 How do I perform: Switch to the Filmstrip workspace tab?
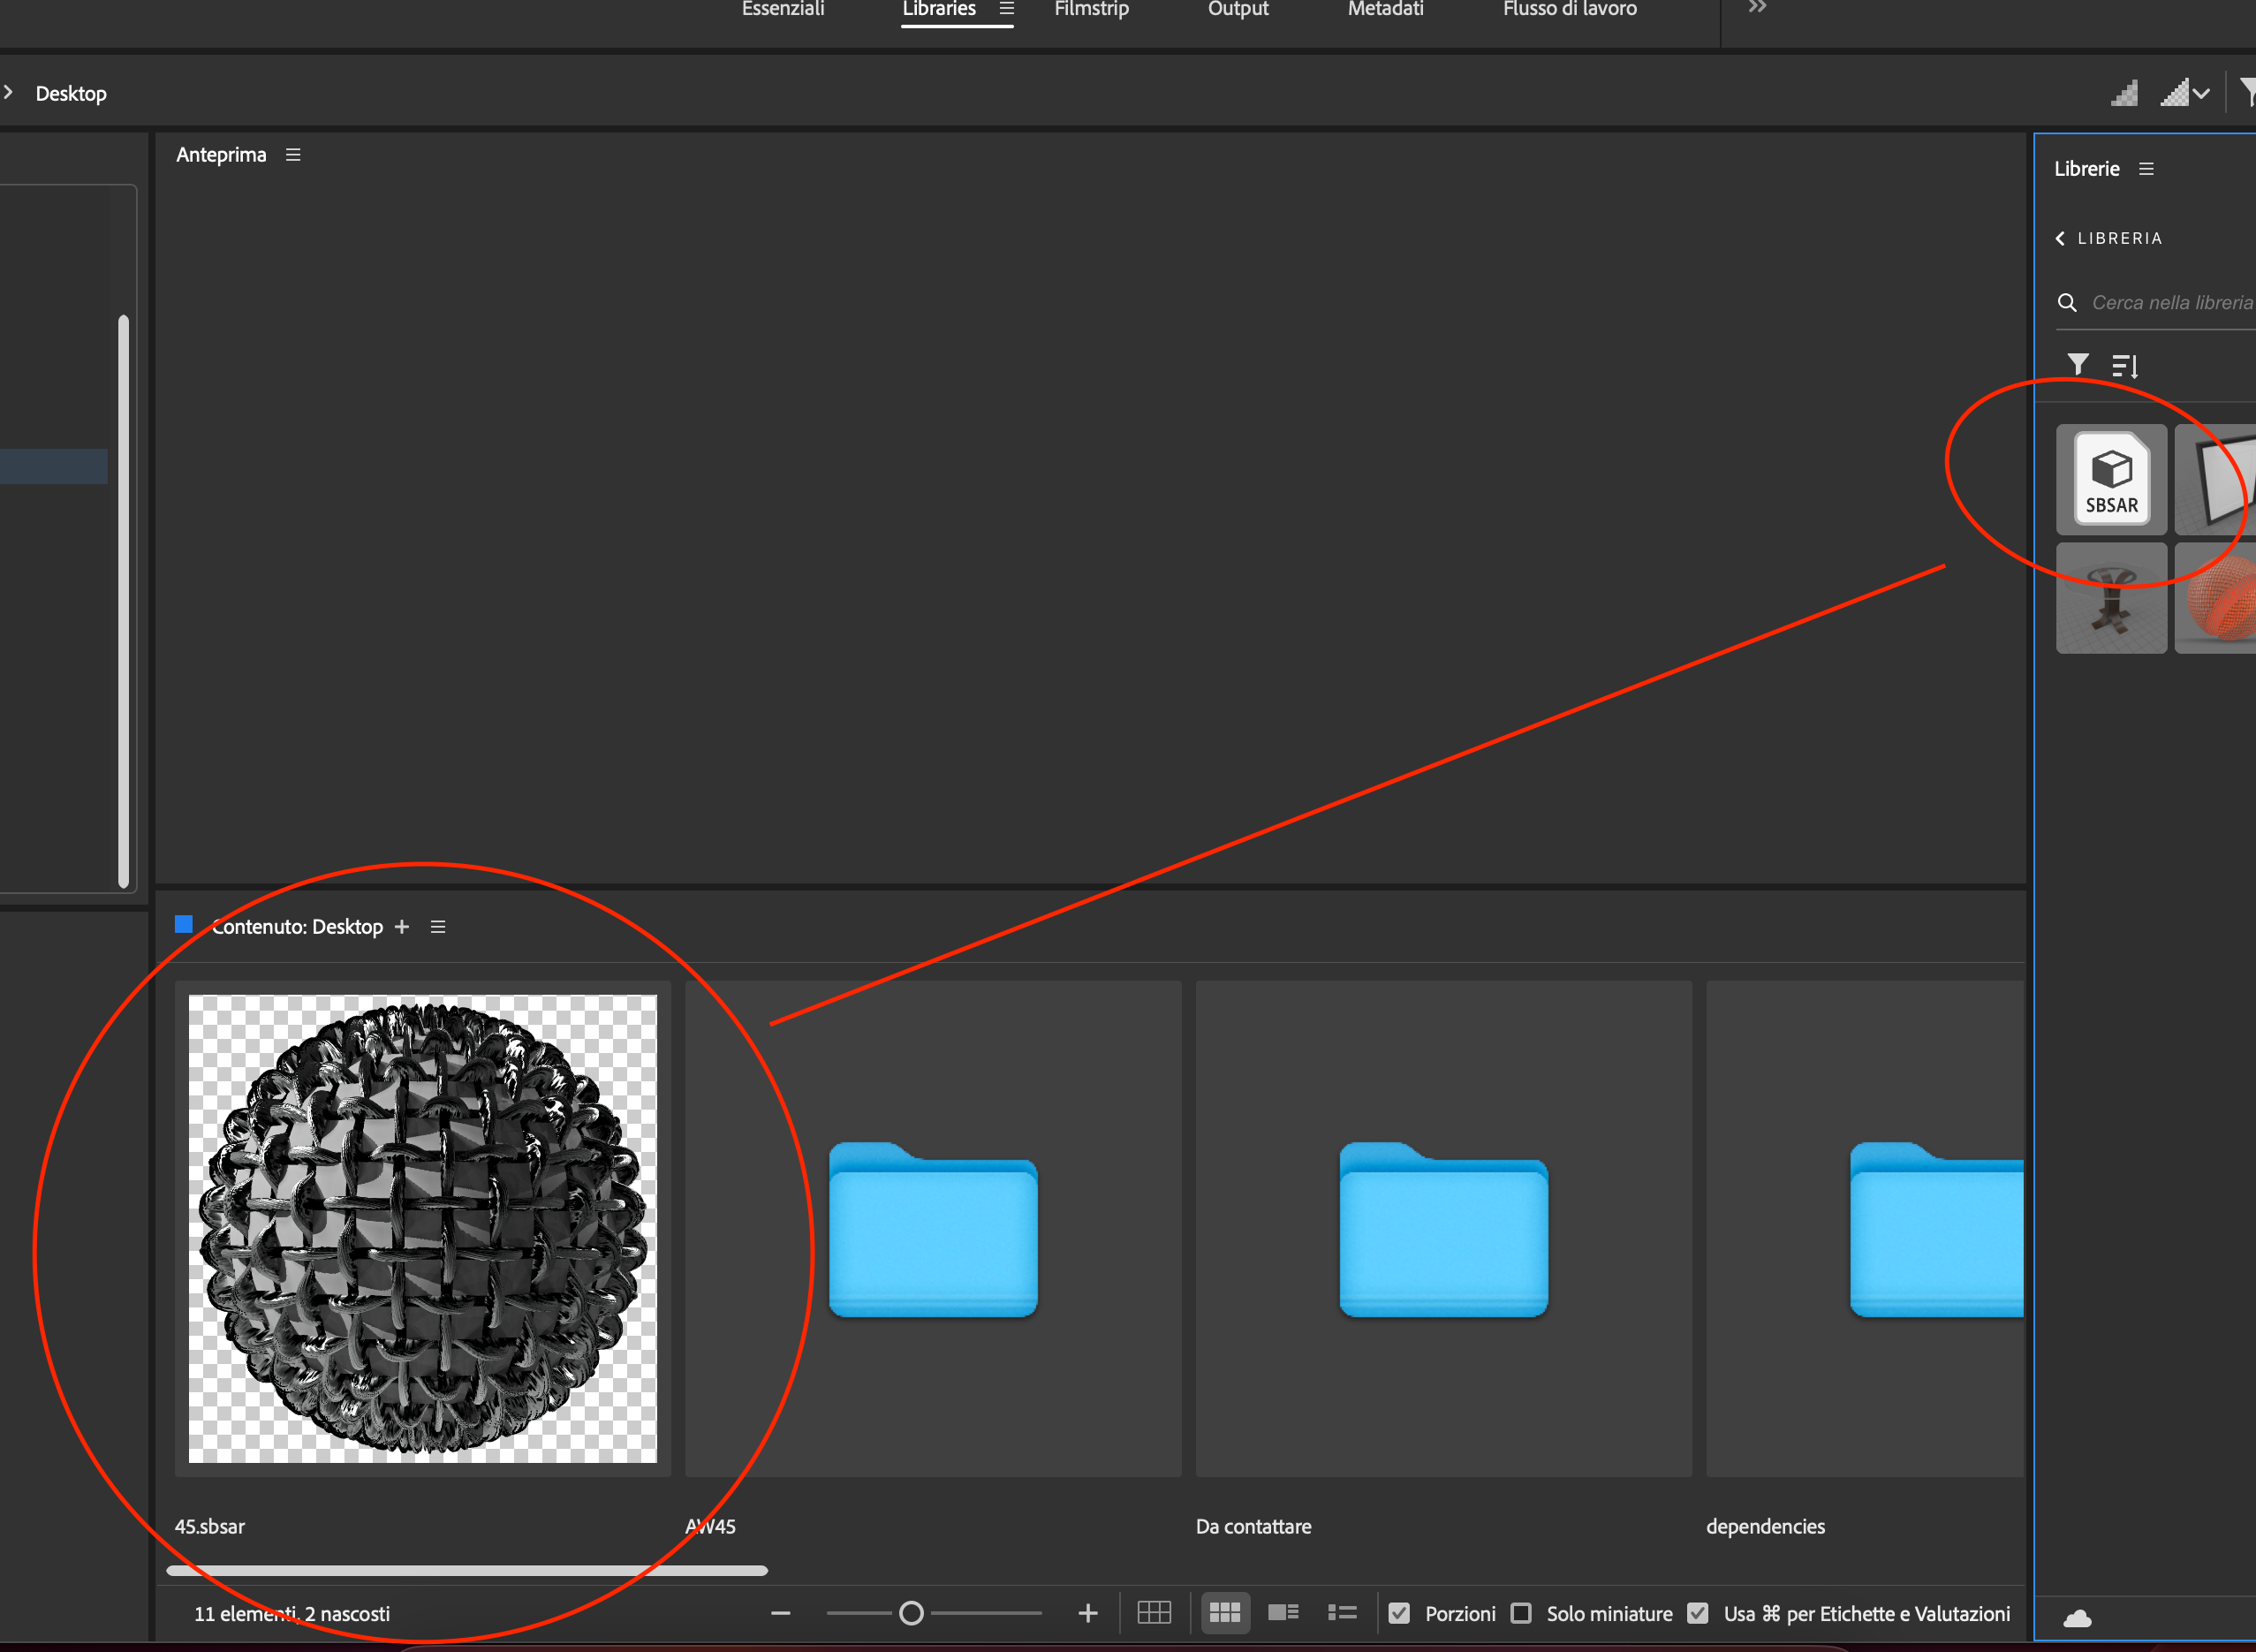(1091, 10)
